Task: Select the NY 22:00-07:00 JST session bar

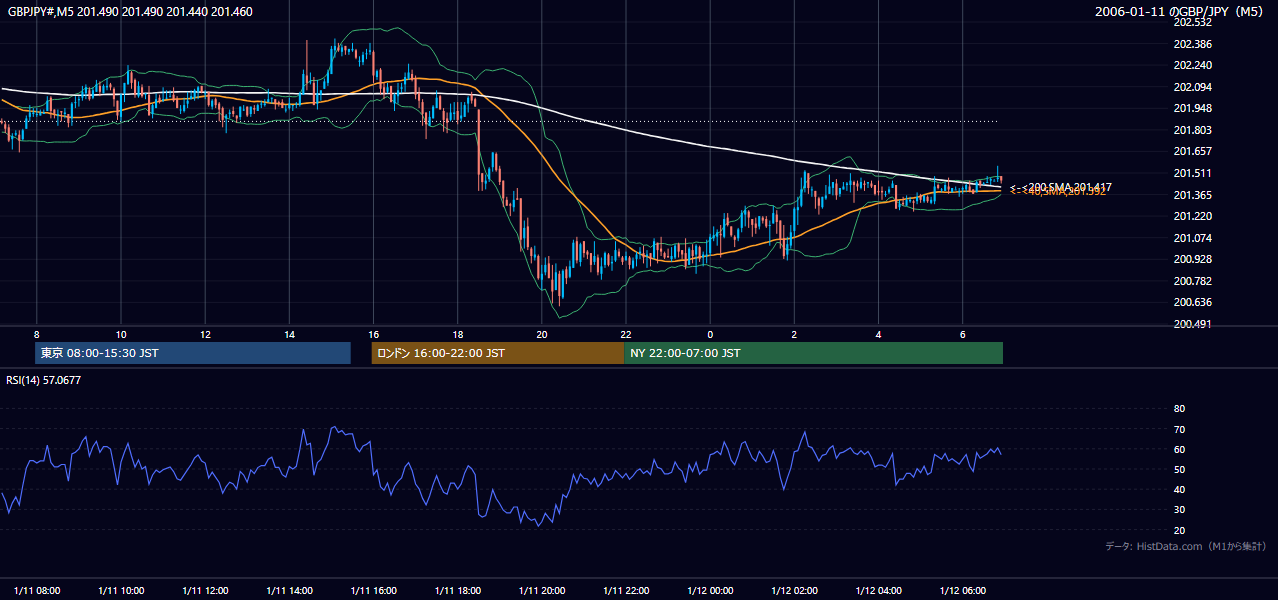Action: [x=813, y=353]
